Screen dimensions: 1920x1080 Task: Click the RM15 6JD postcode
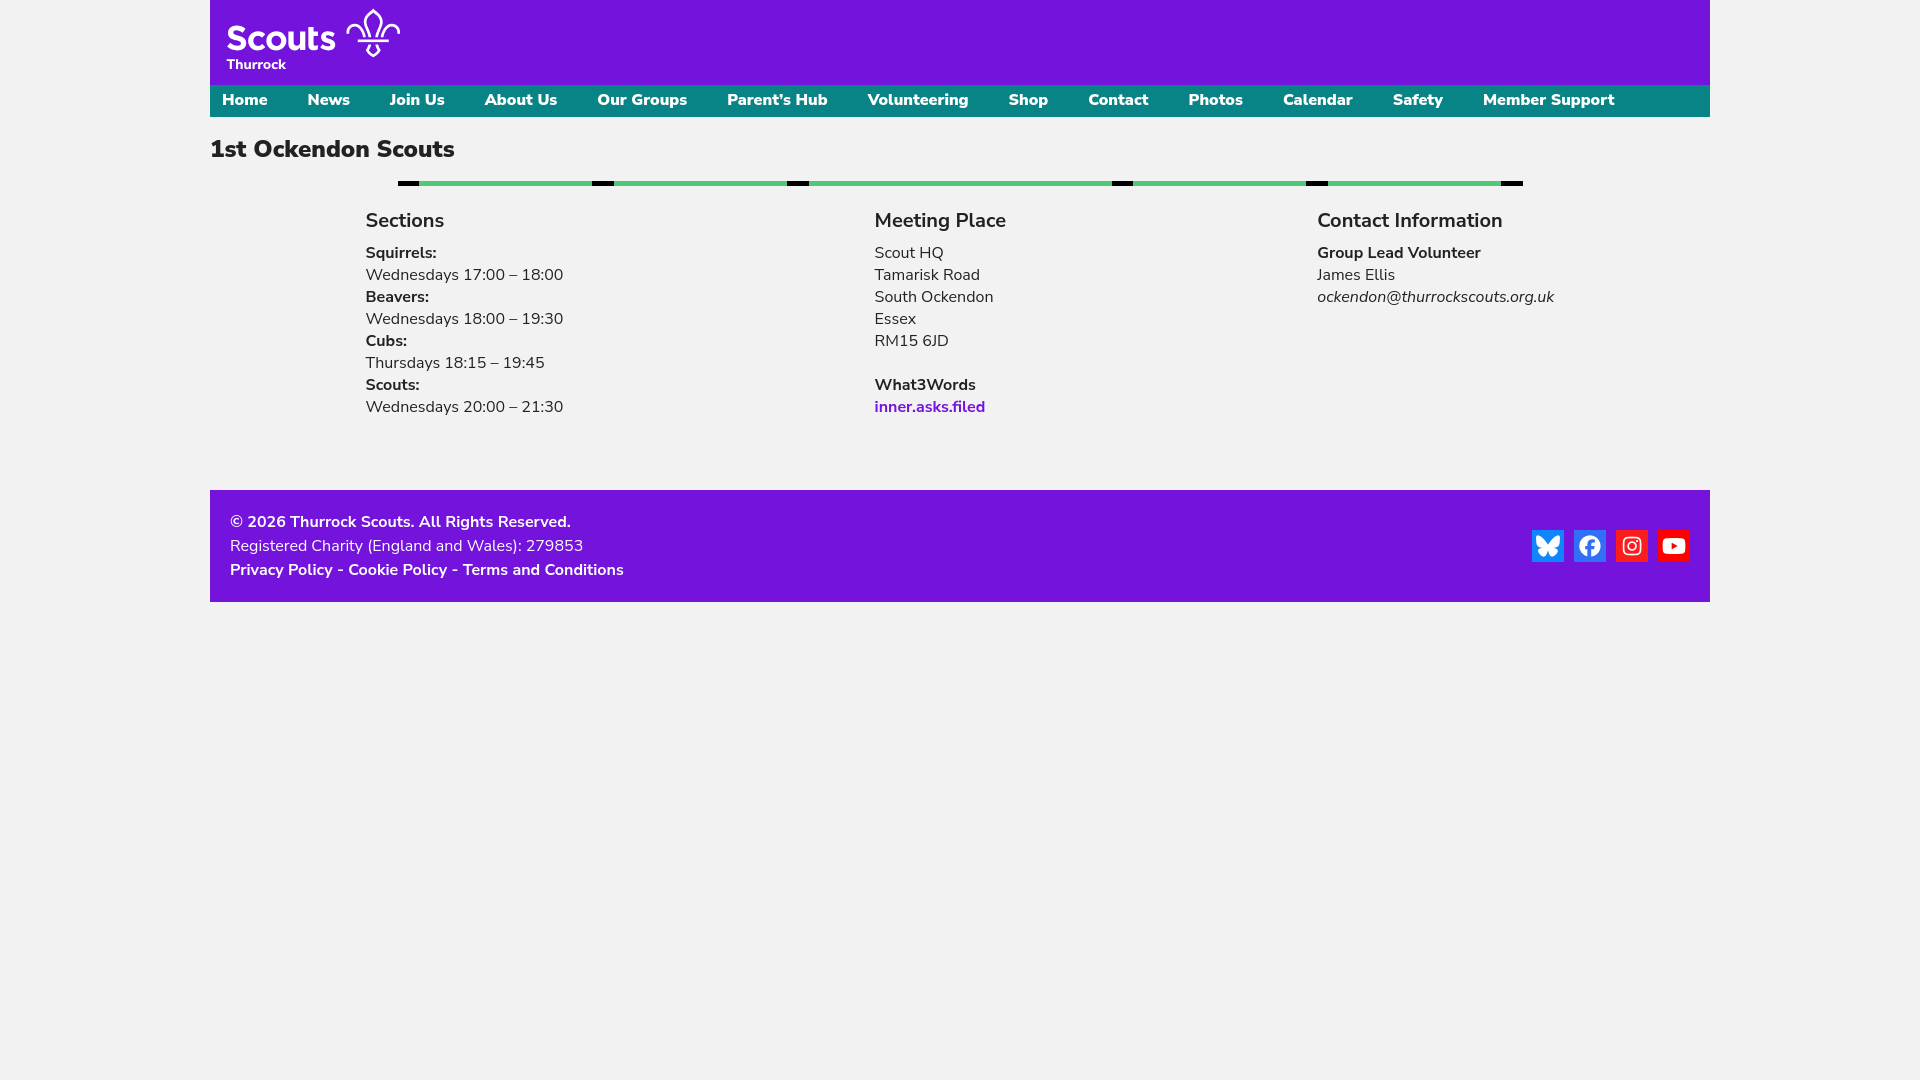click(911, 341)
